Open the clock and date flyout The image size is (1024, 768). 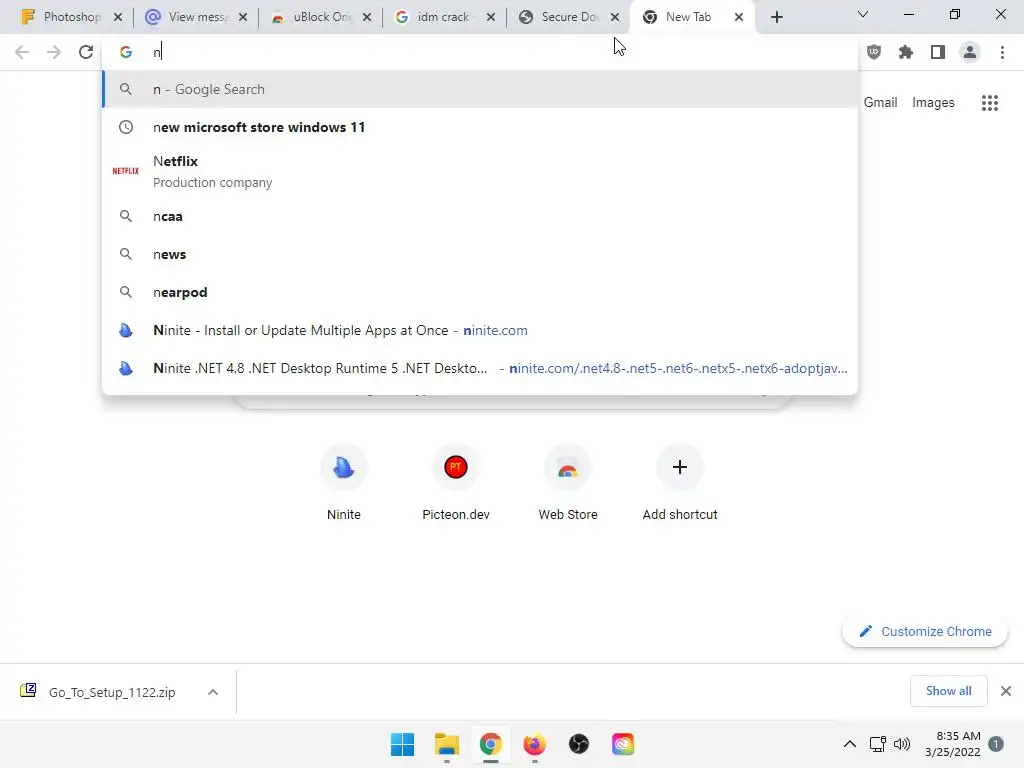tap(952, 744)
